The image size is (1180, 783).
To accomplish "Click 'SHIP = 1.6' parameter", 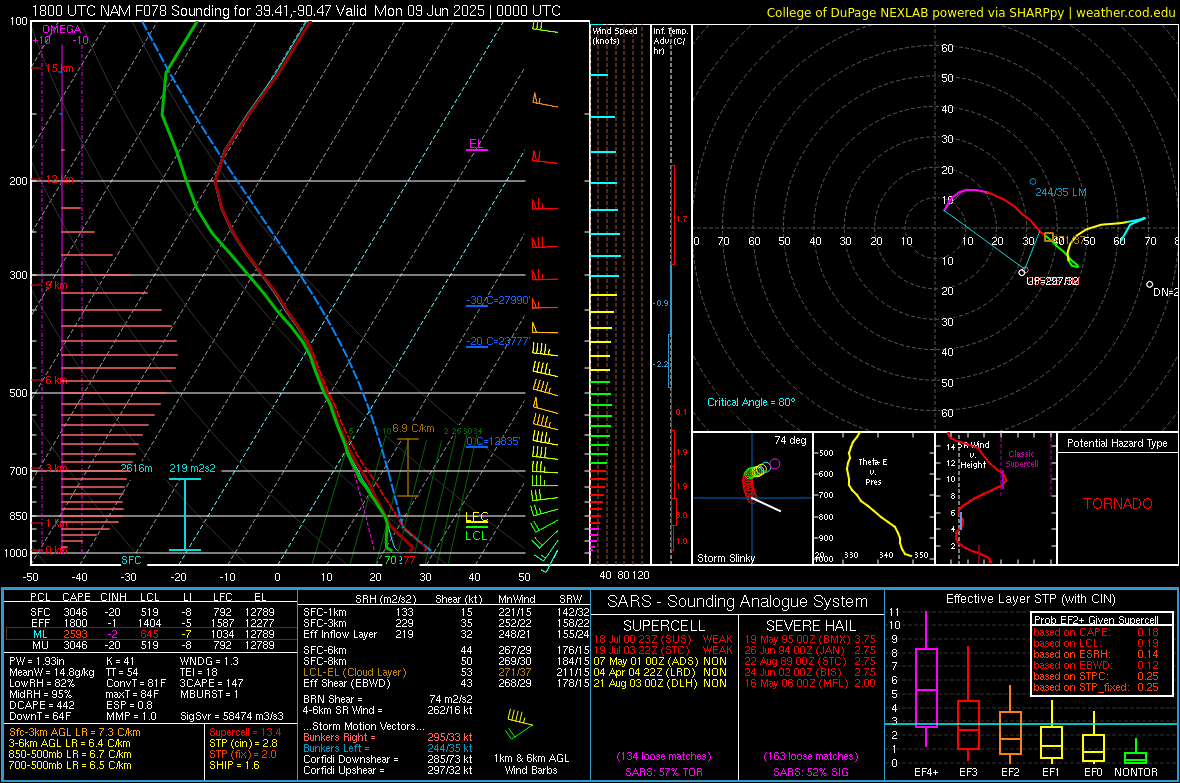I will click(234, 765).
